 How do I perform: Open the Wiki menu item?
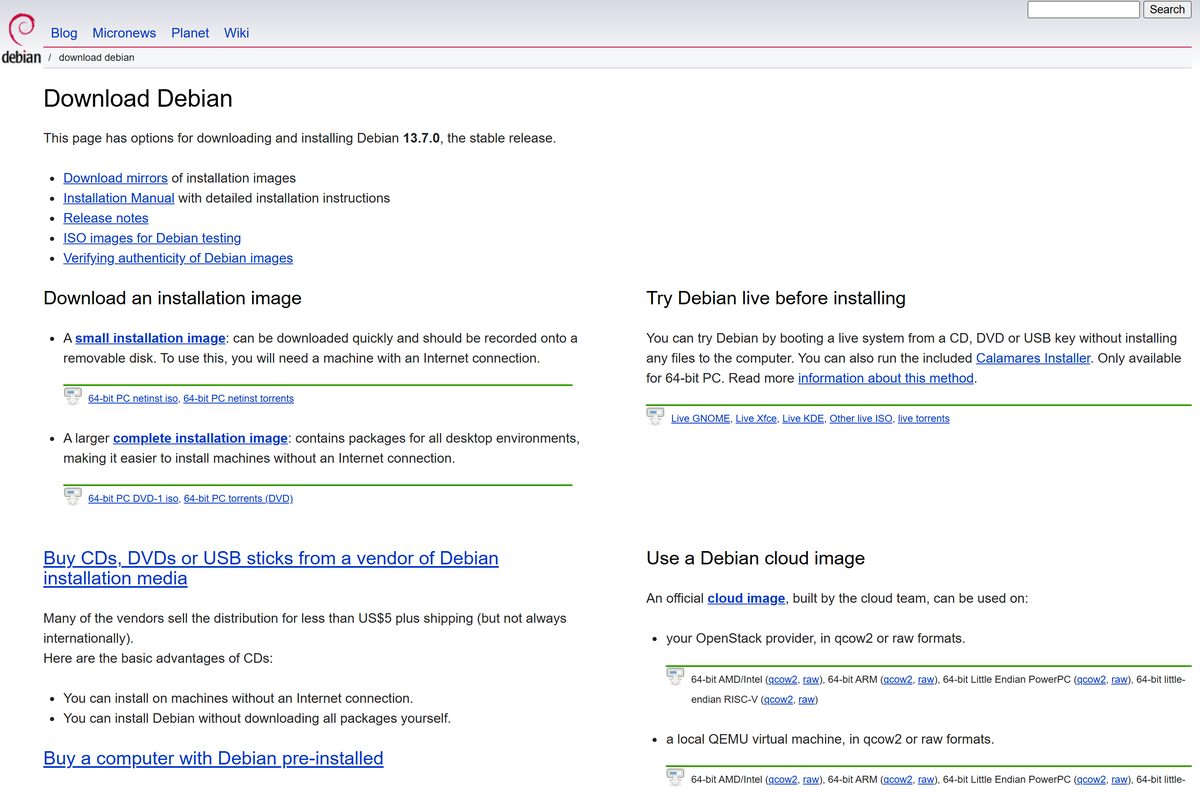237,33
